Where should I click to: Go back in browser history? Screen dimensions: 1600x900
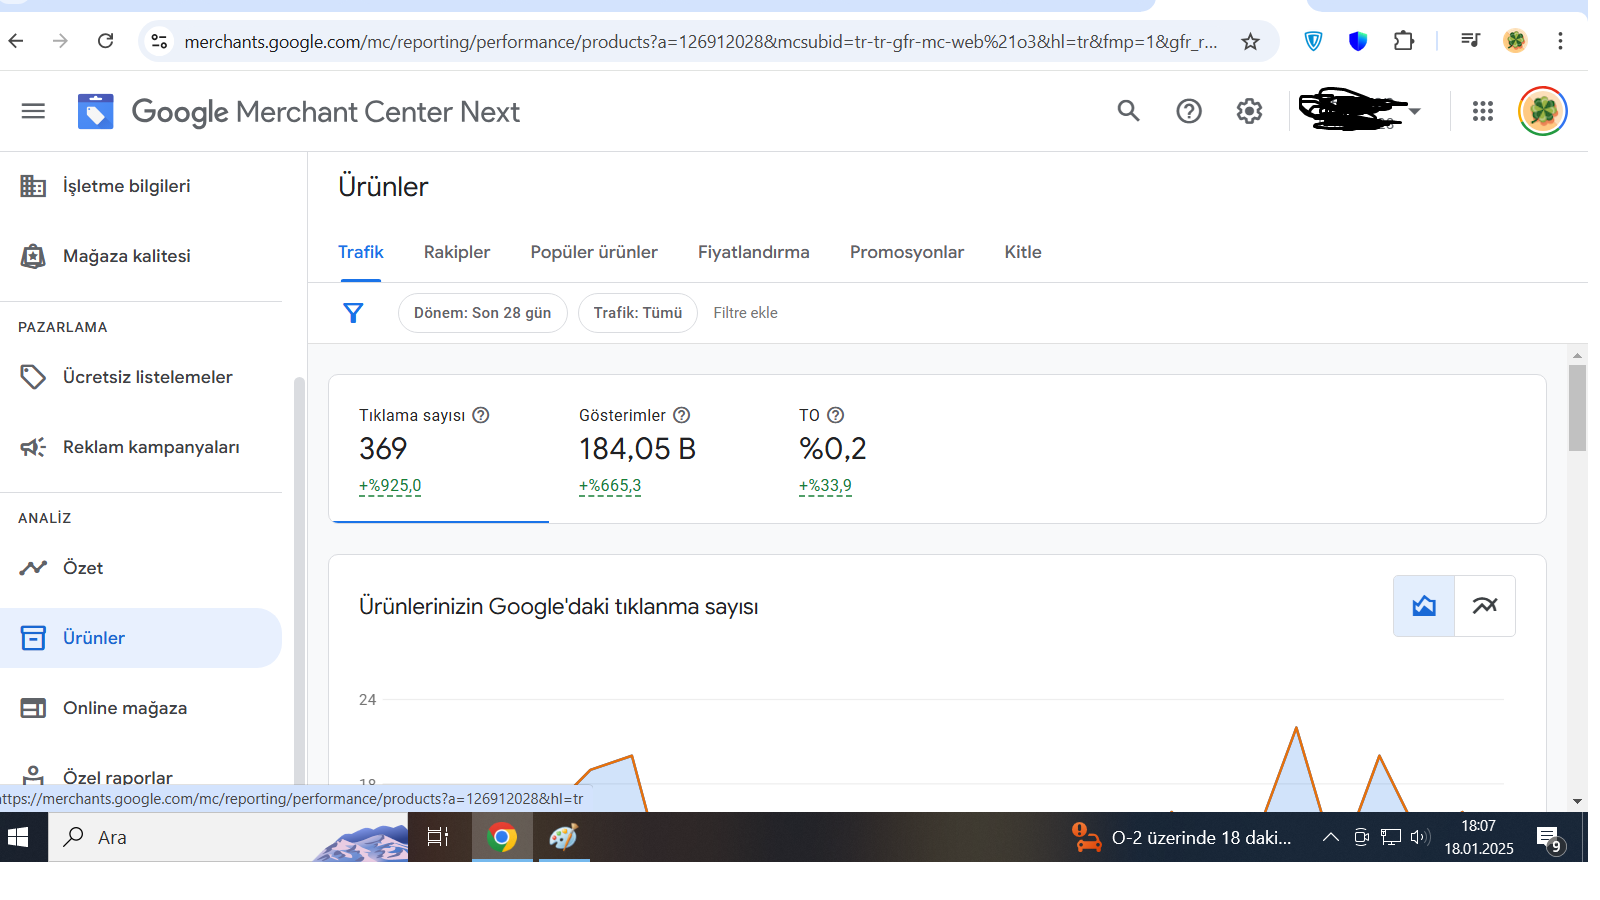pos(16,41)
